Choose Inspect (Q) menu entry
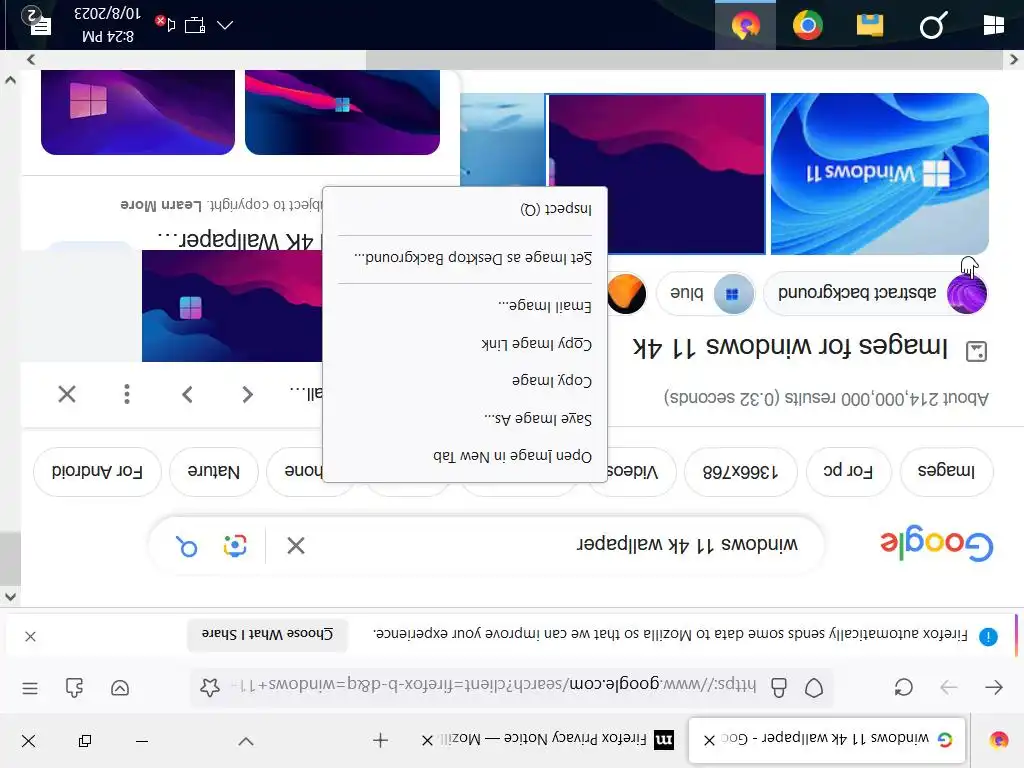 pyautogui.click(x=465, y=209)
